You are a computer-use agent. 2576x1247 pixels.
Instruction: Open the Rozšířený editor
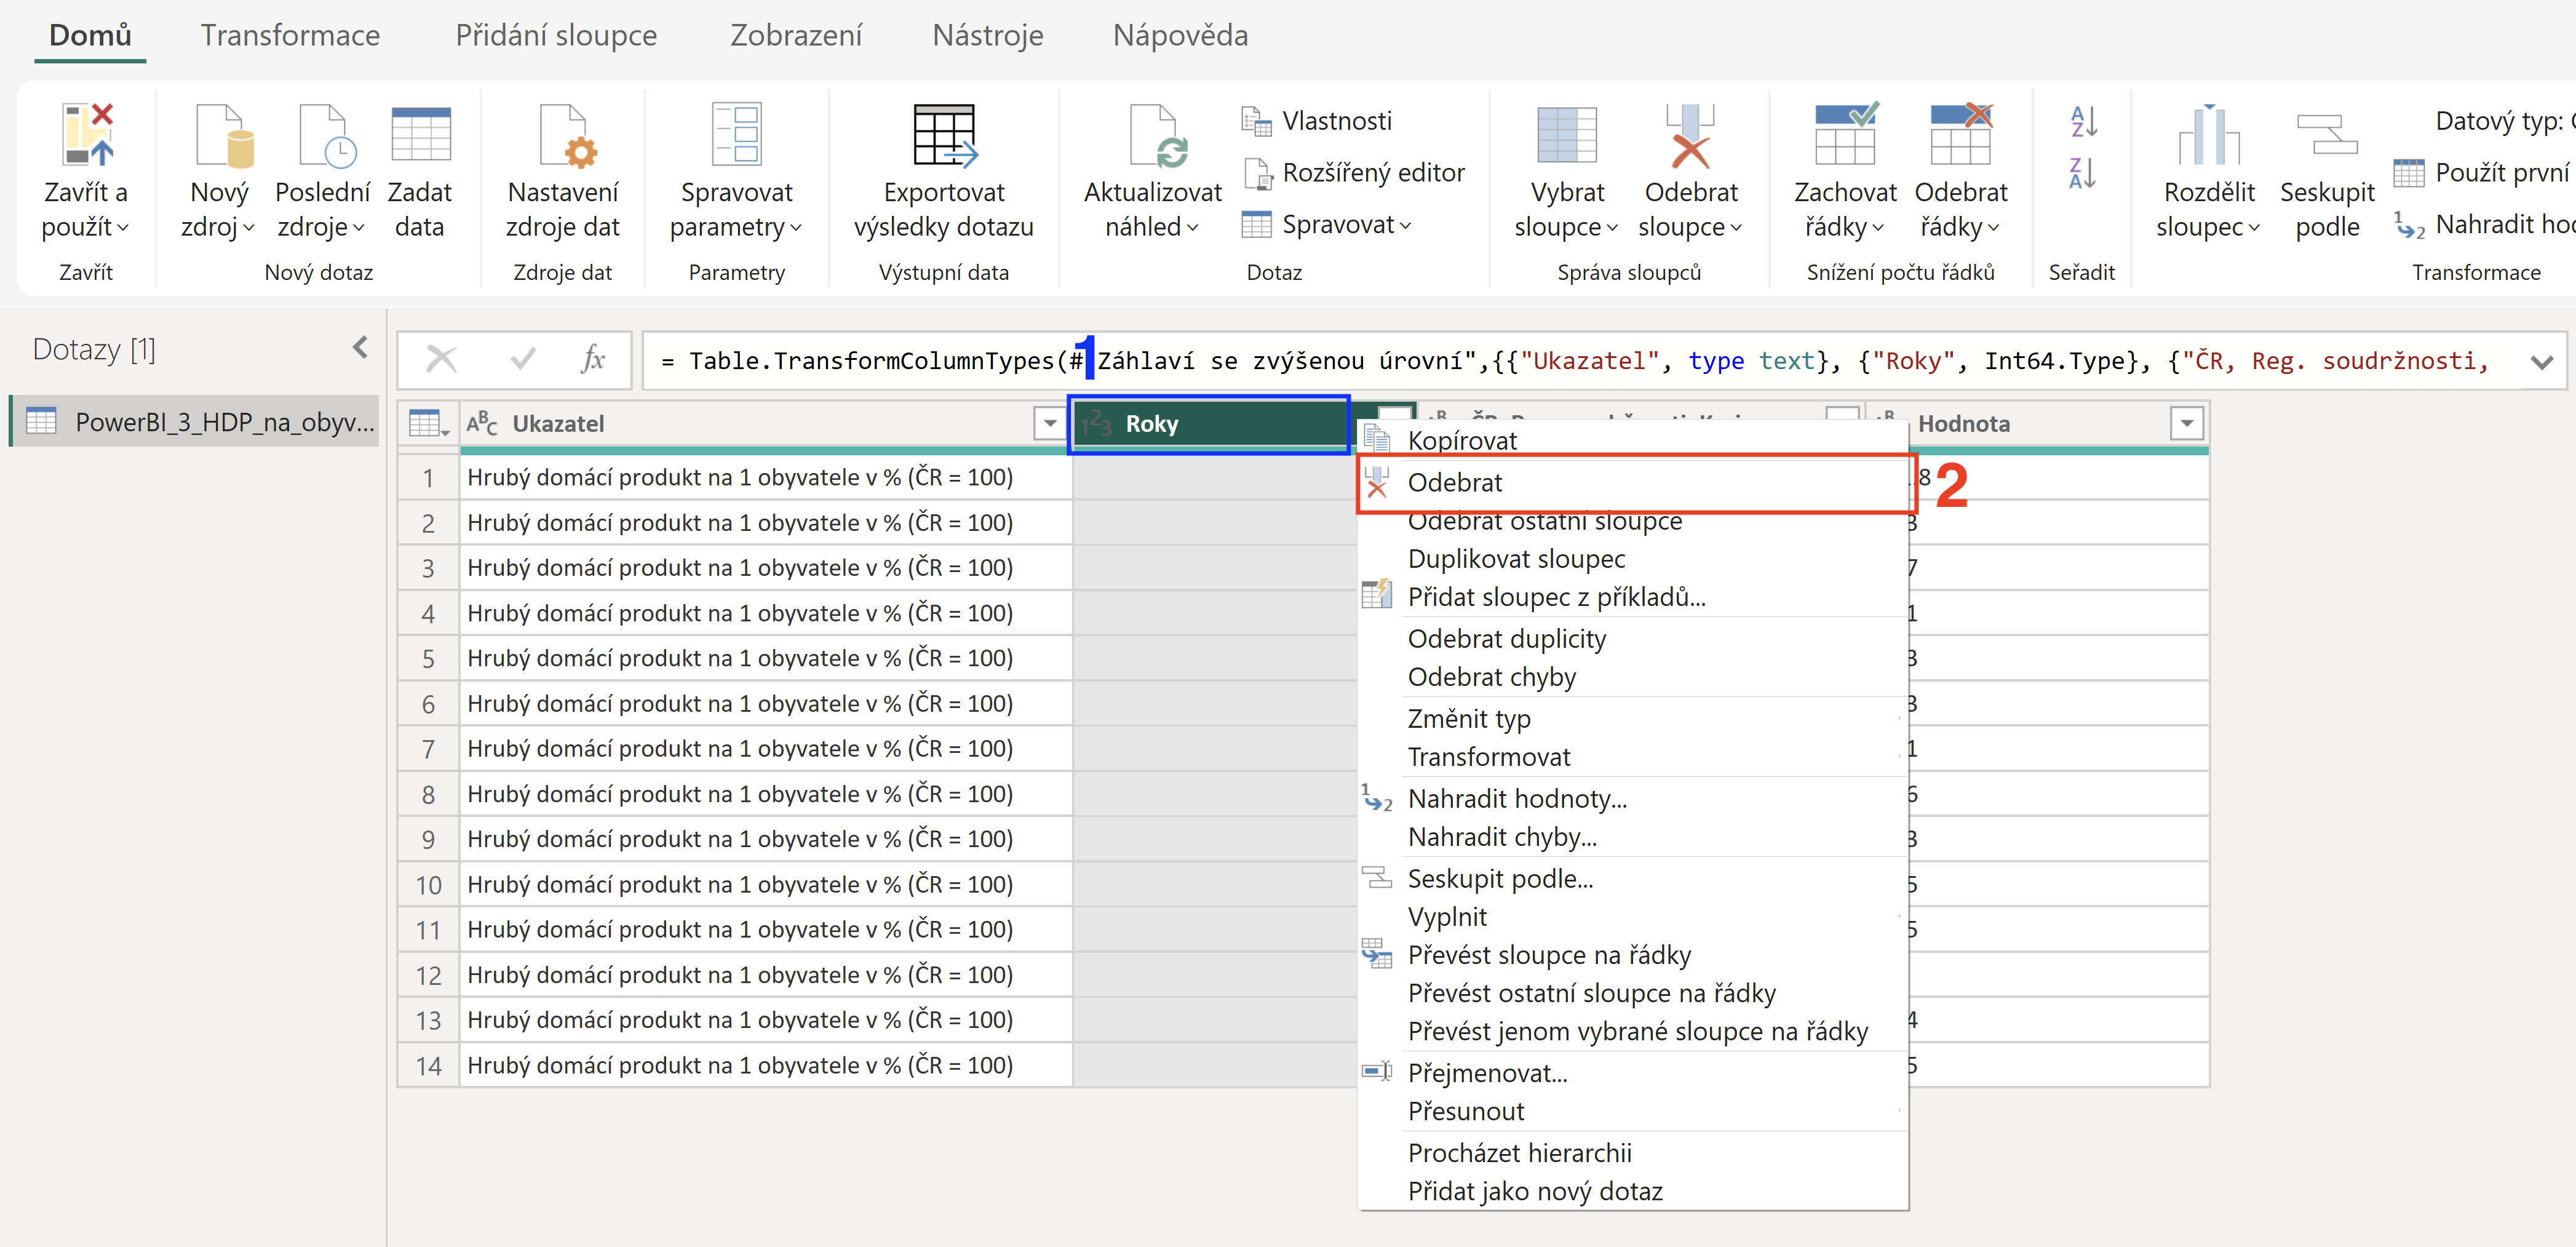tap(1353, 173)
